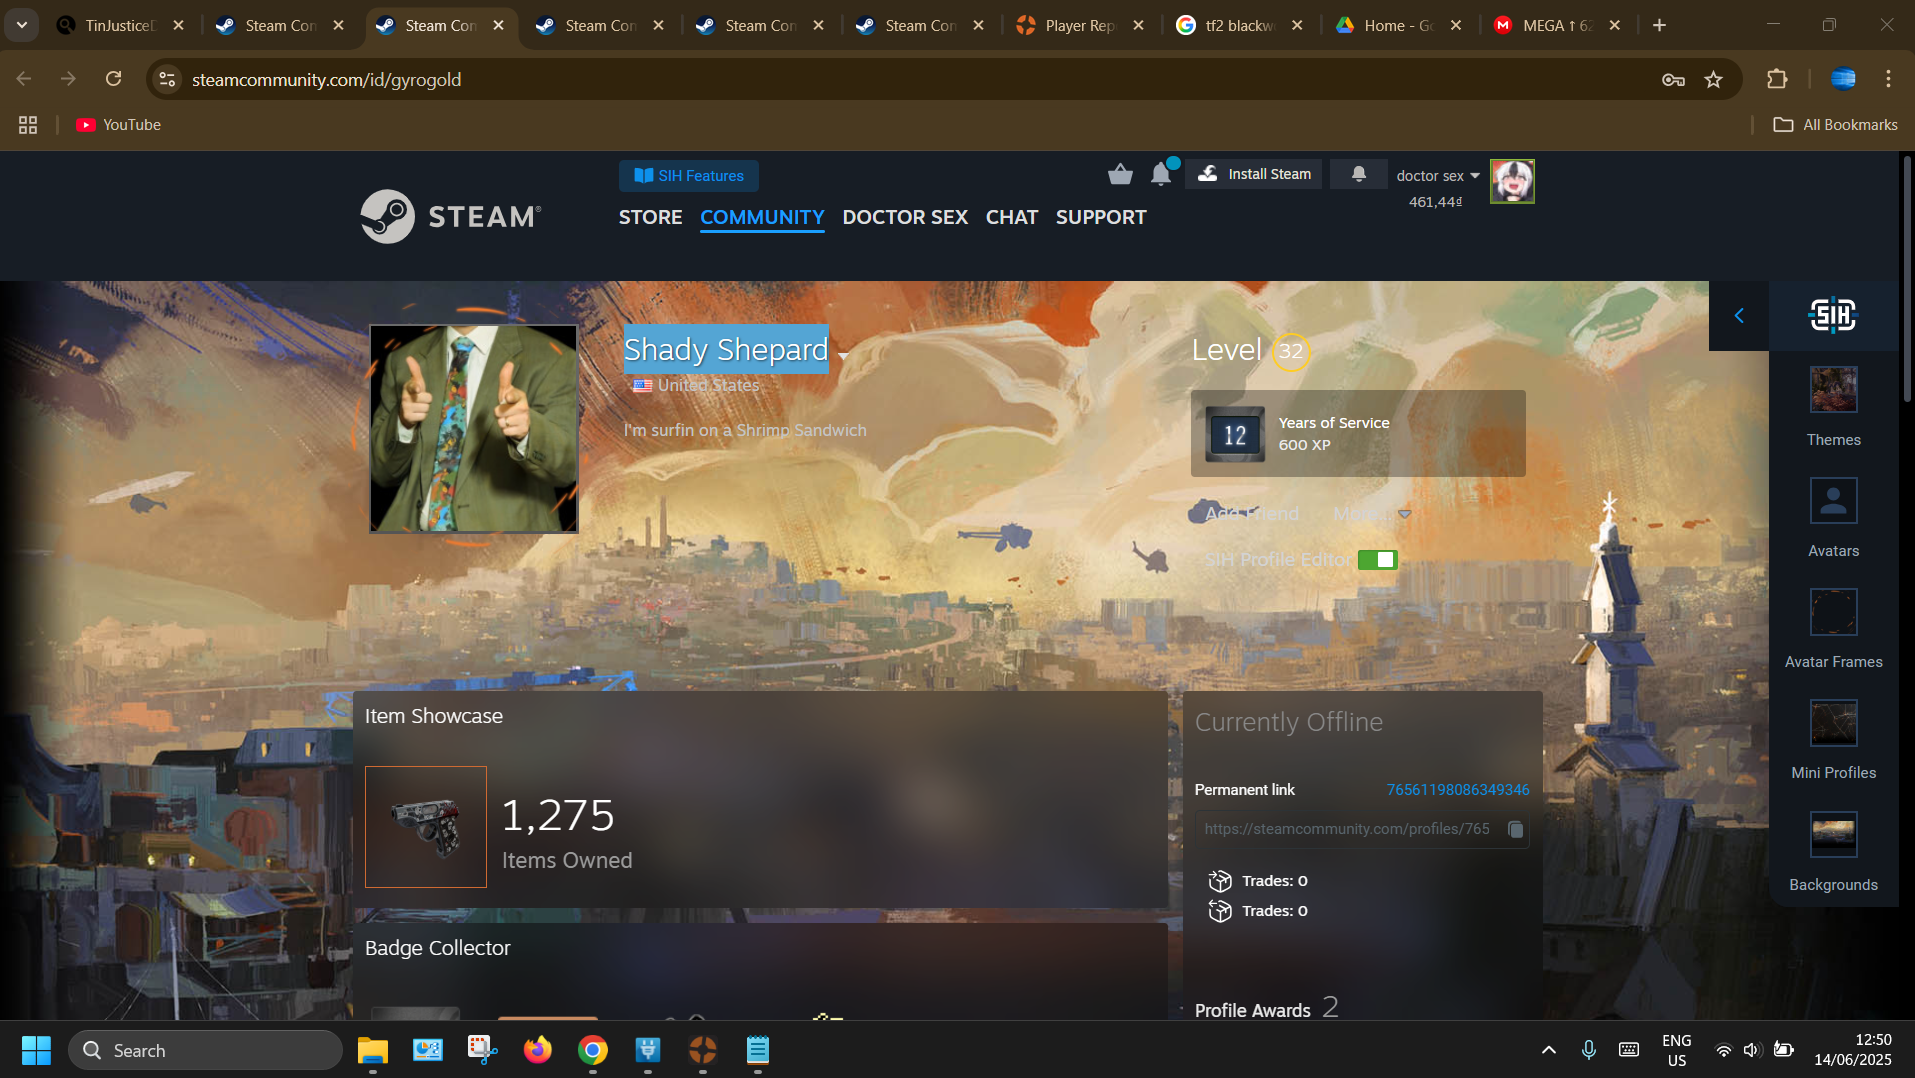Click the browser address bar

point(900,80)
